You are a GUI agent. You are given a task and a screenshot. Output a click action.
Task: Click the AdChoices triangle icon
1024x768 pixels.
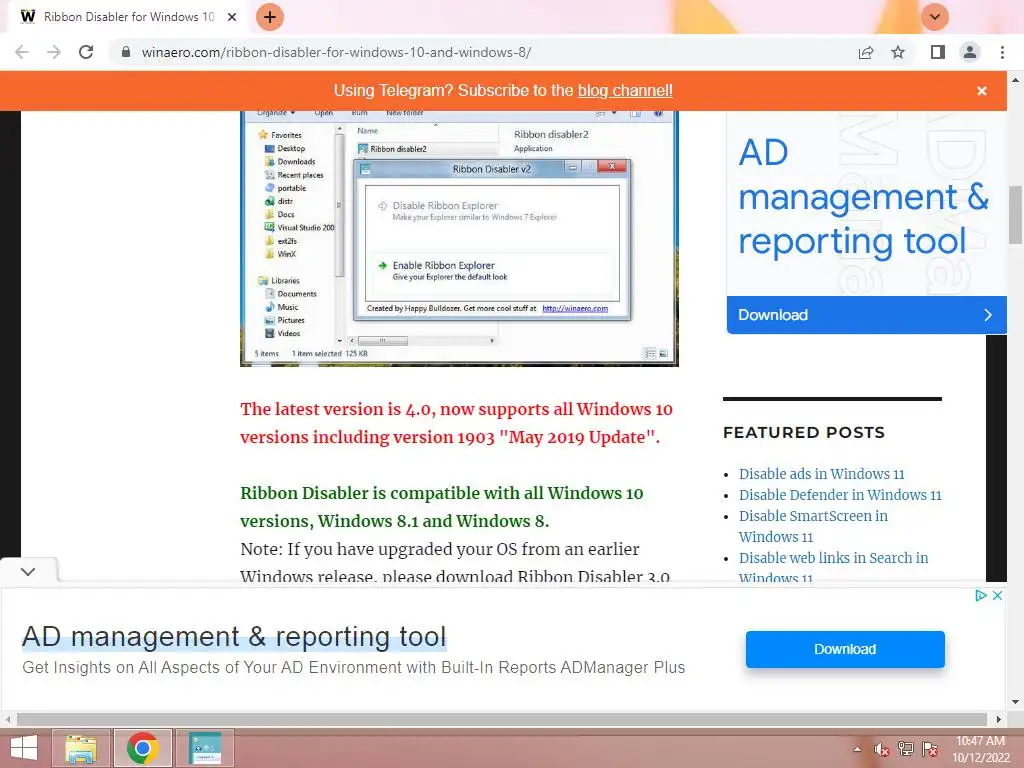point(980,596)
